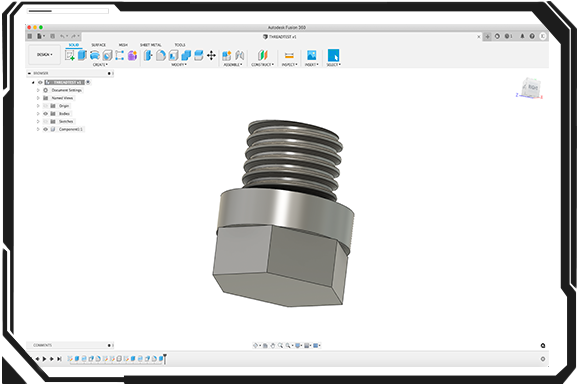Screen dimensions: 577x385
Task: Toggle visibility of the Origin folder
Action: coord(46,106)
